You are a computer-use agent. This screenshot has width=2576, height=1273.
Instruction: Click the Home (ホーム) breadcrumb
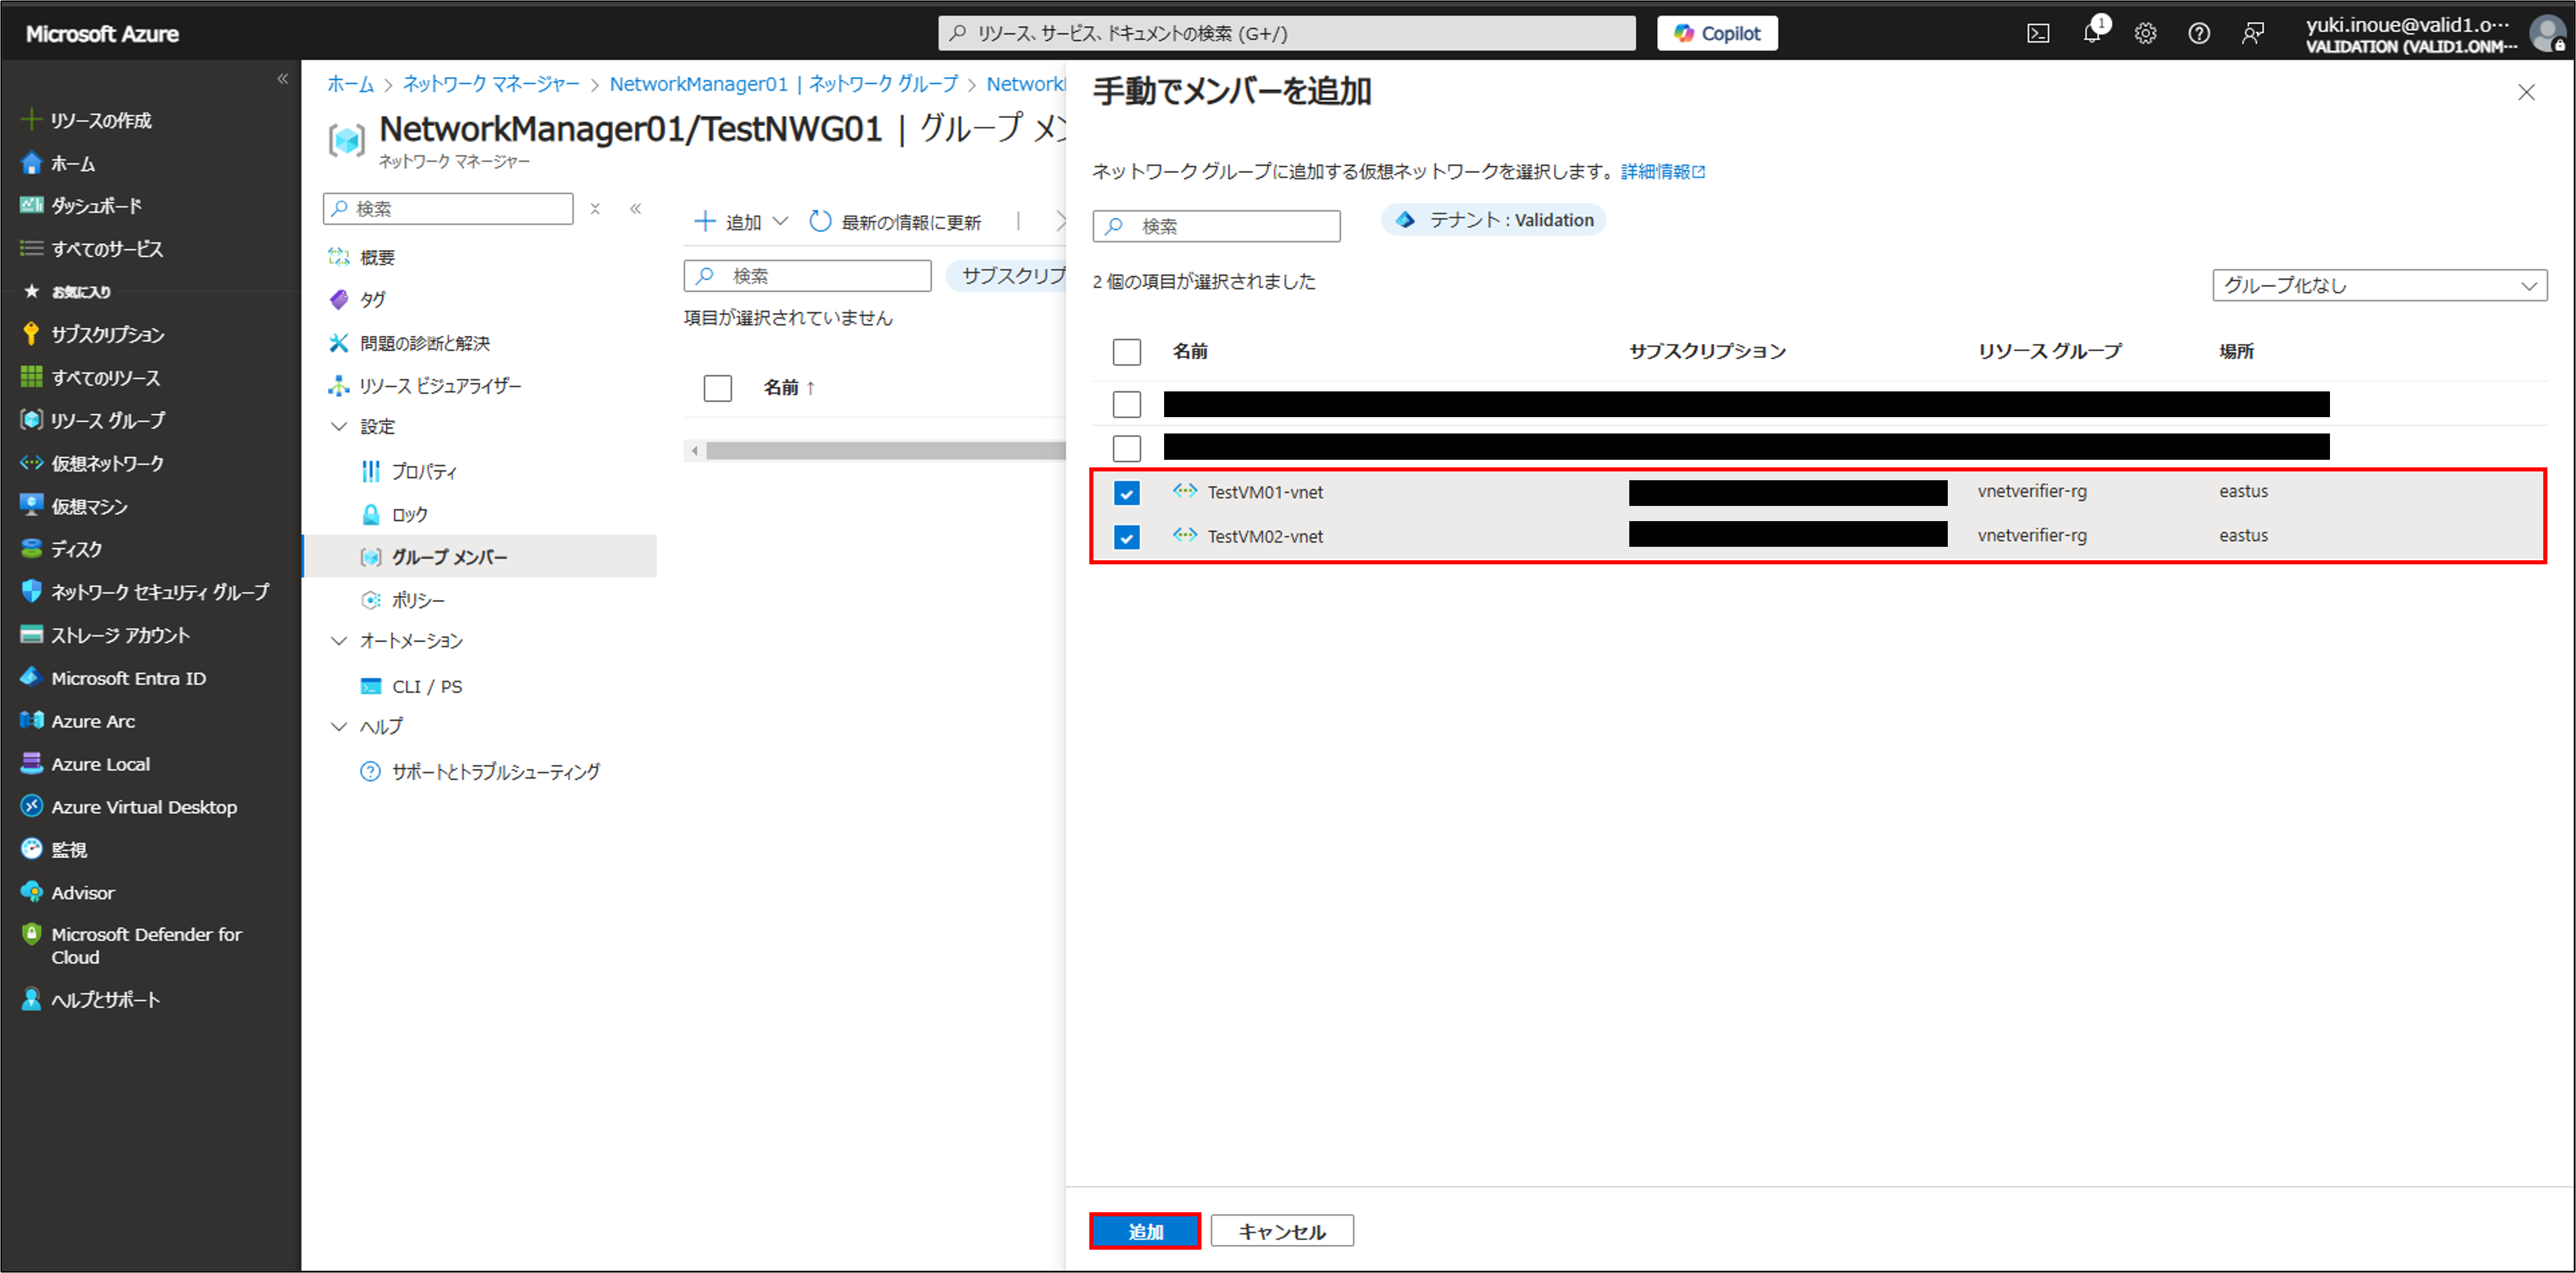350,84
